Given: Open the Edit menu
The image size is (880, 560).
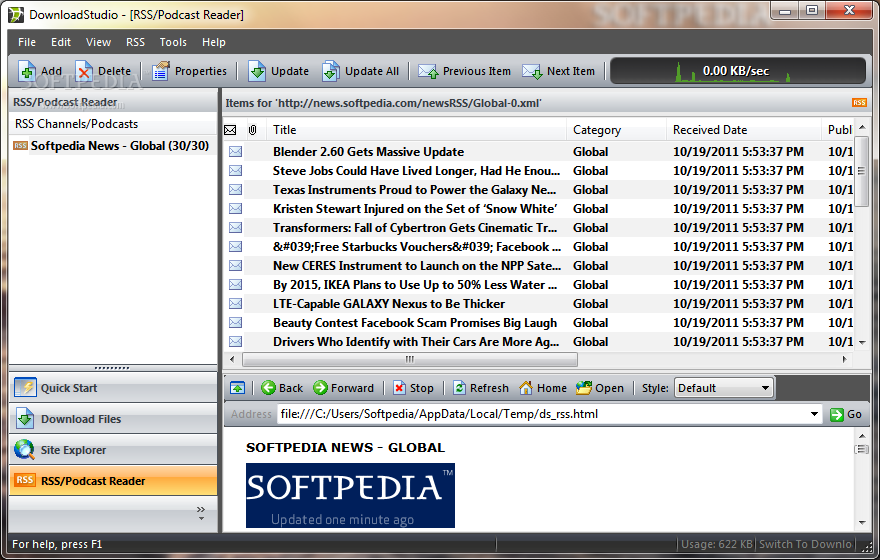Looking at the screenshot, I should coord(61,42).
